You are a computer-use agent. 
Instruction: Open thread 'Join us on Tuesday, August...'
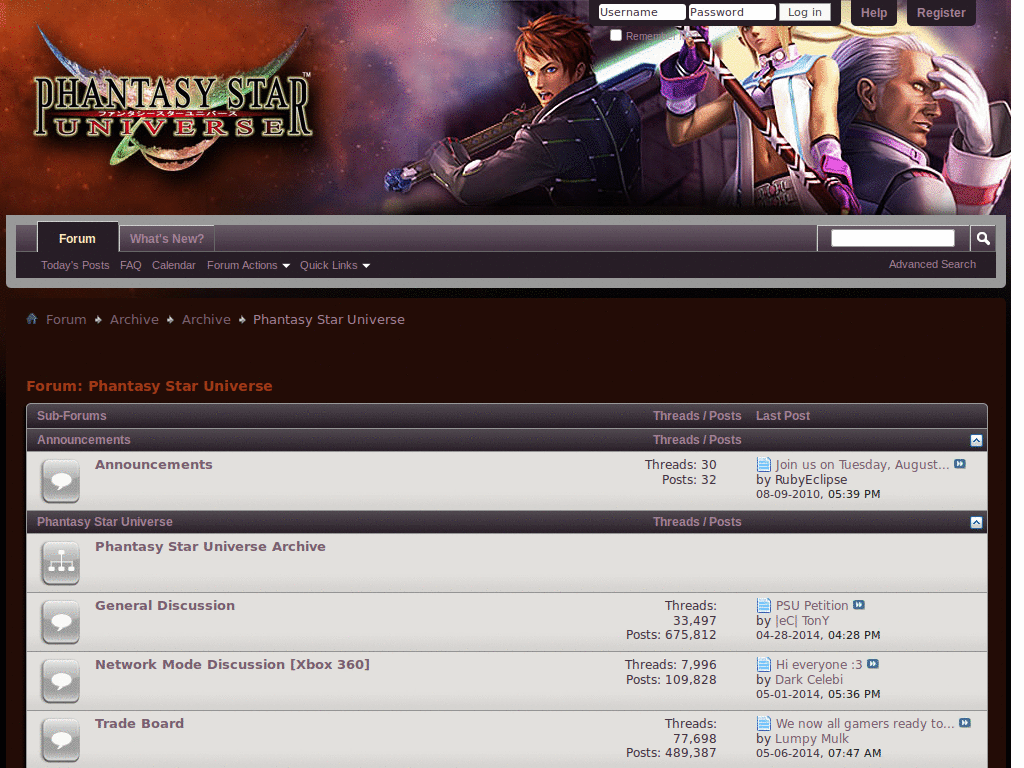pyautogui.click(x=862, y=464)
